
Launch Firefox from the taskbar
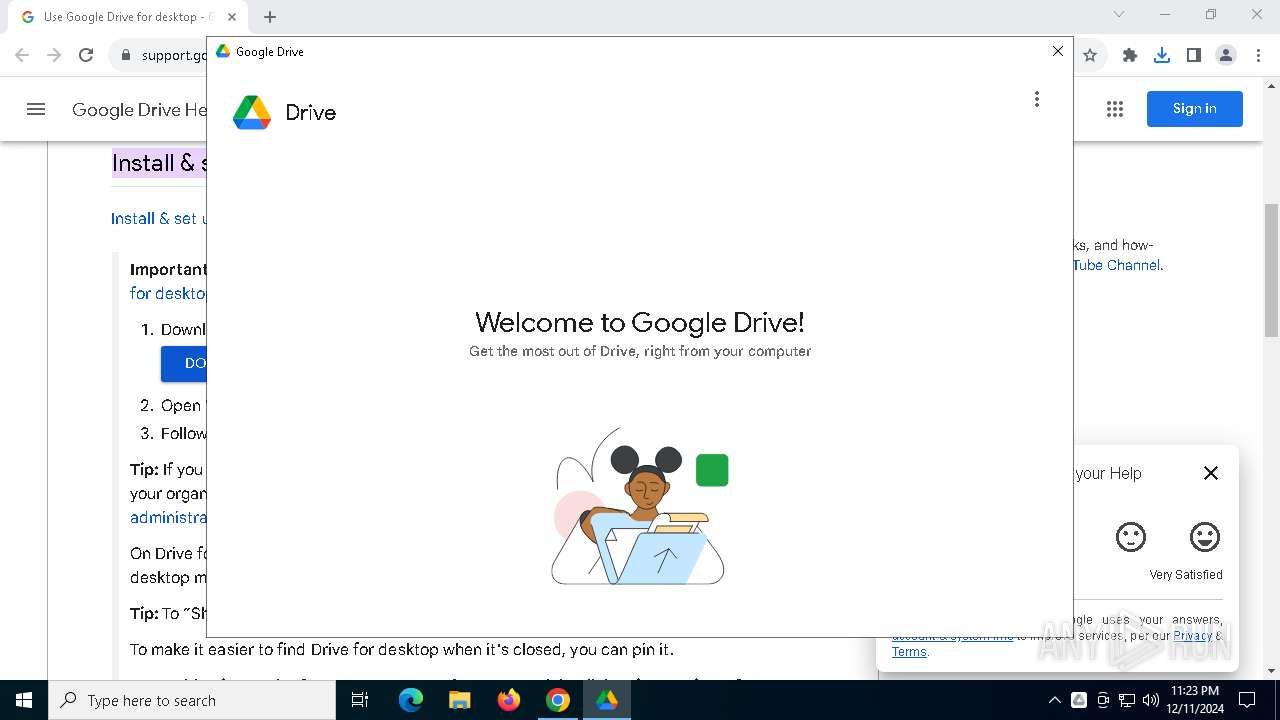point(509,700)
